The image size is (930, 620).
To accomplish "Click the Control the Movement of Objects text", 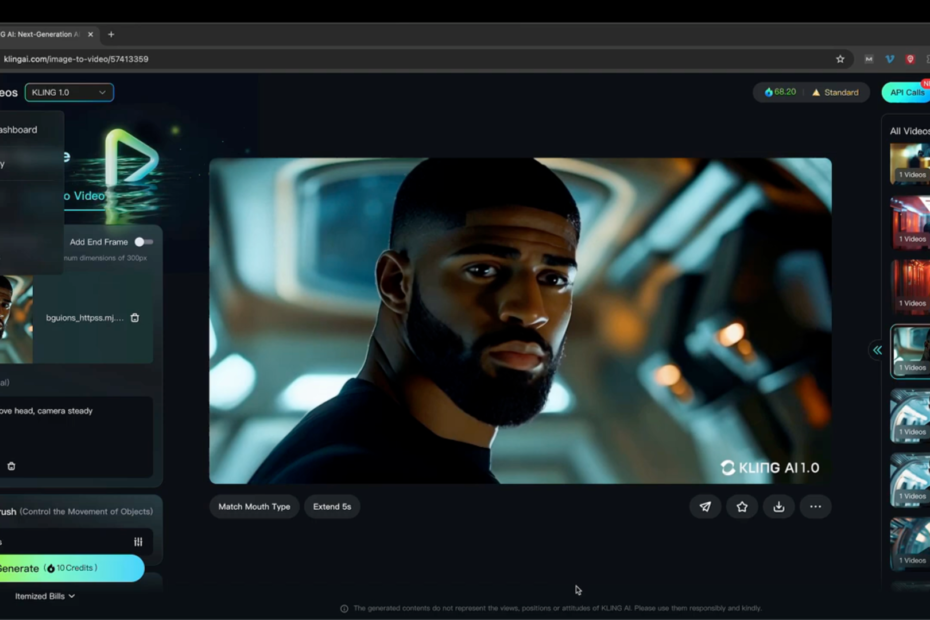I will pyautogui.click(x=86, y=511).
